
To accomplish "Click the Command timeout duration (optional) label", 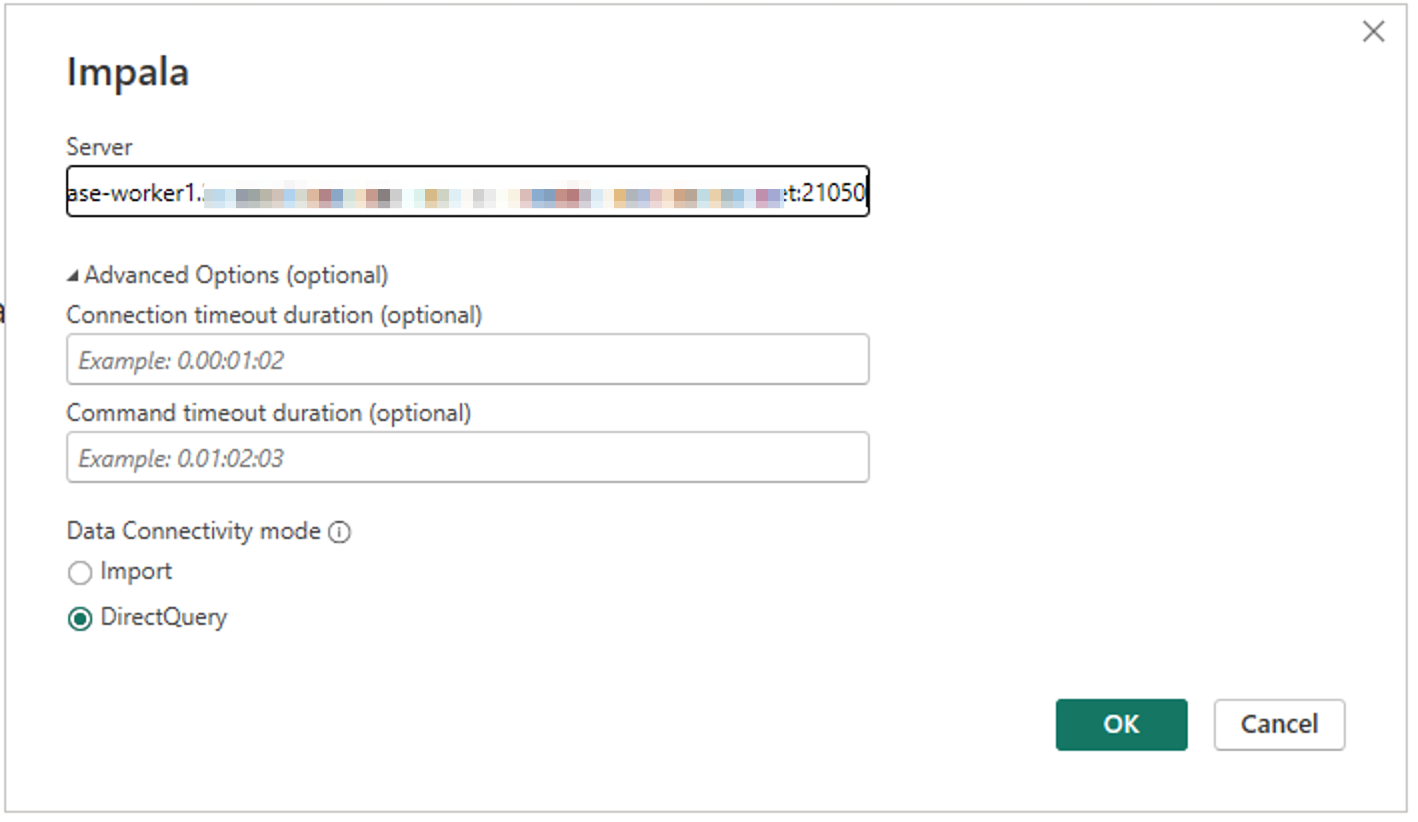I will [268, 413].
